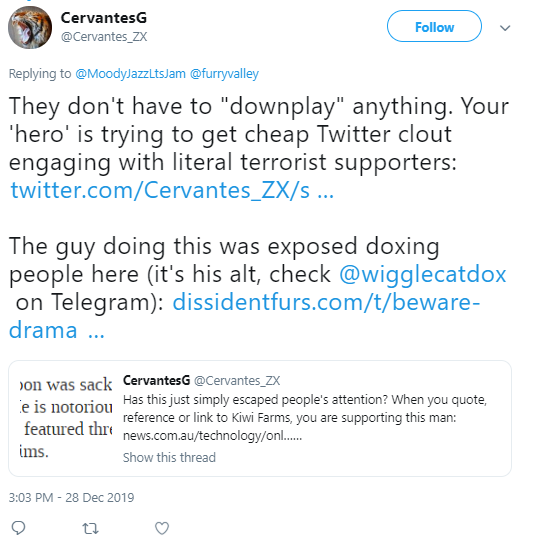
Task: Expand tweet options chevron menu
Action: pos(505,28)
